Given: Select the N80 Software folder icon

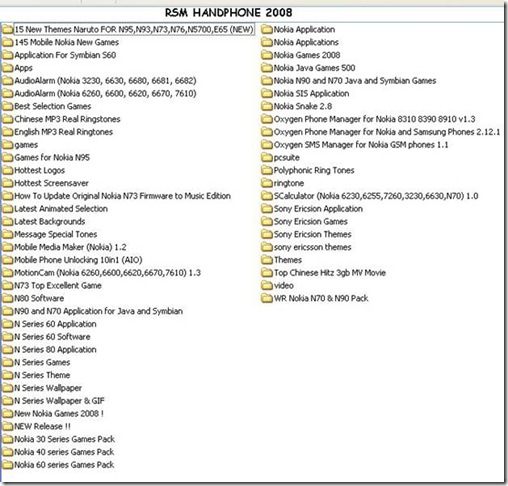Looking at the screenshot, I should pos(8,298).
